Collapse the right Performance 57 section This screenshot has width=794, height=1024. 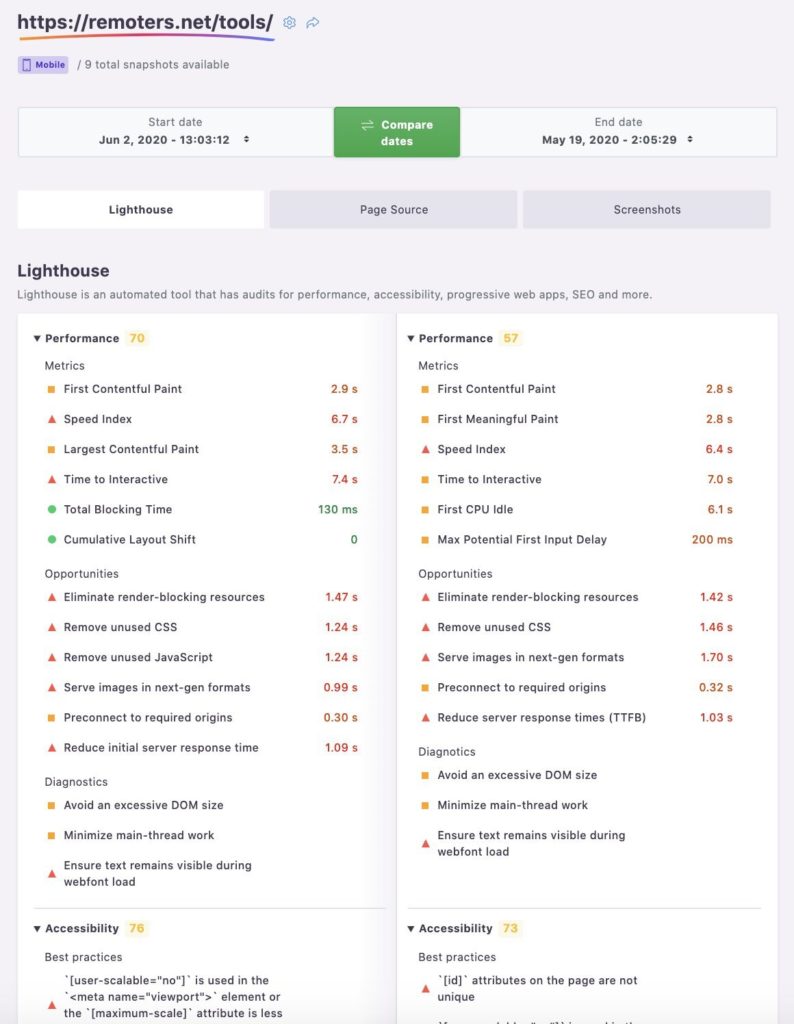pyautogui.click(x=411, y=338)
